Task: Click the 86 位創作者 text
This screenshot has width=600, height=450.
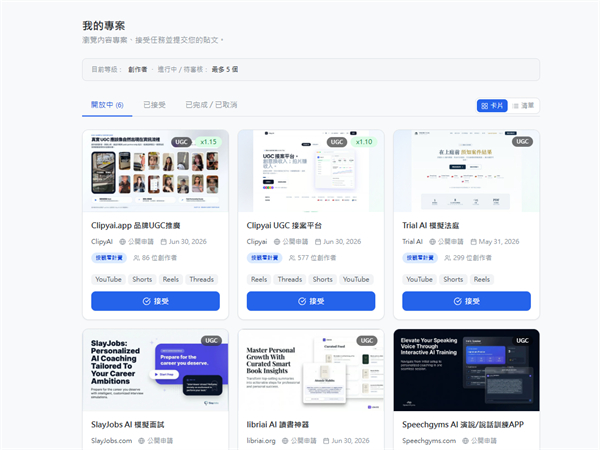Action: 159,258
